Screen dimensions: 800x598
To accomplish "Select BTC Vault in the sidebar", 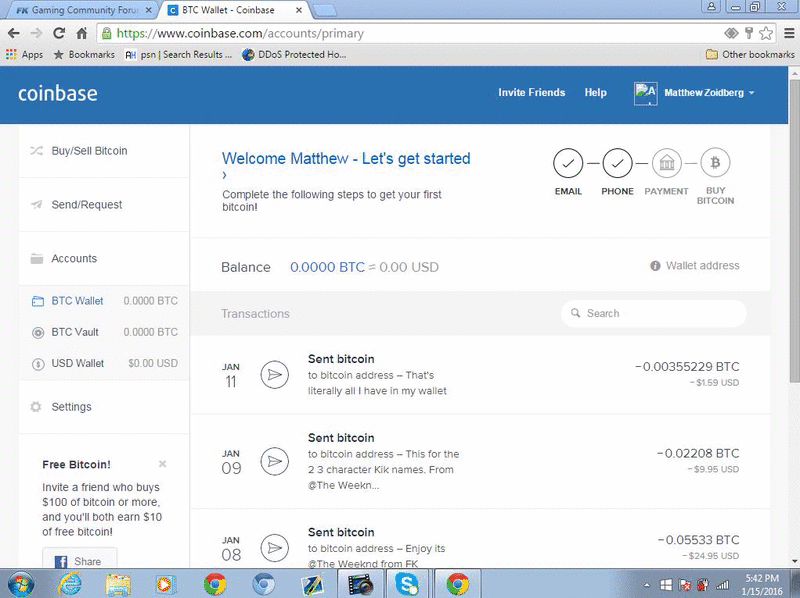I will tap(104, 332).
